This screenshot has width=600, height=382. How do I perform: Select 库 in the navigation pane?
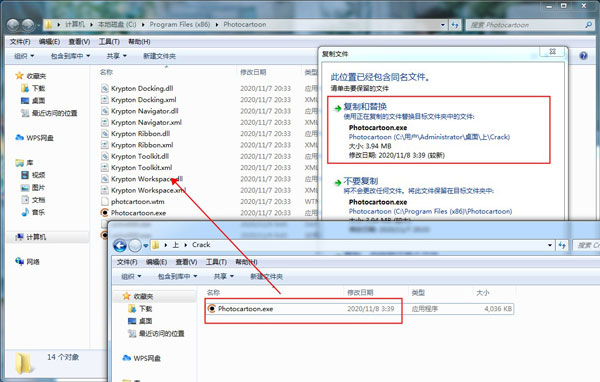point(24,163)
